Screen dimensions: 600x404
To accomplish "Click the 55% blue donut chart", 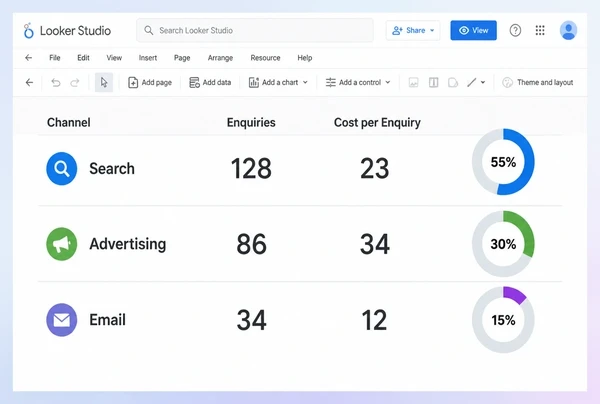I will point(503,162).
